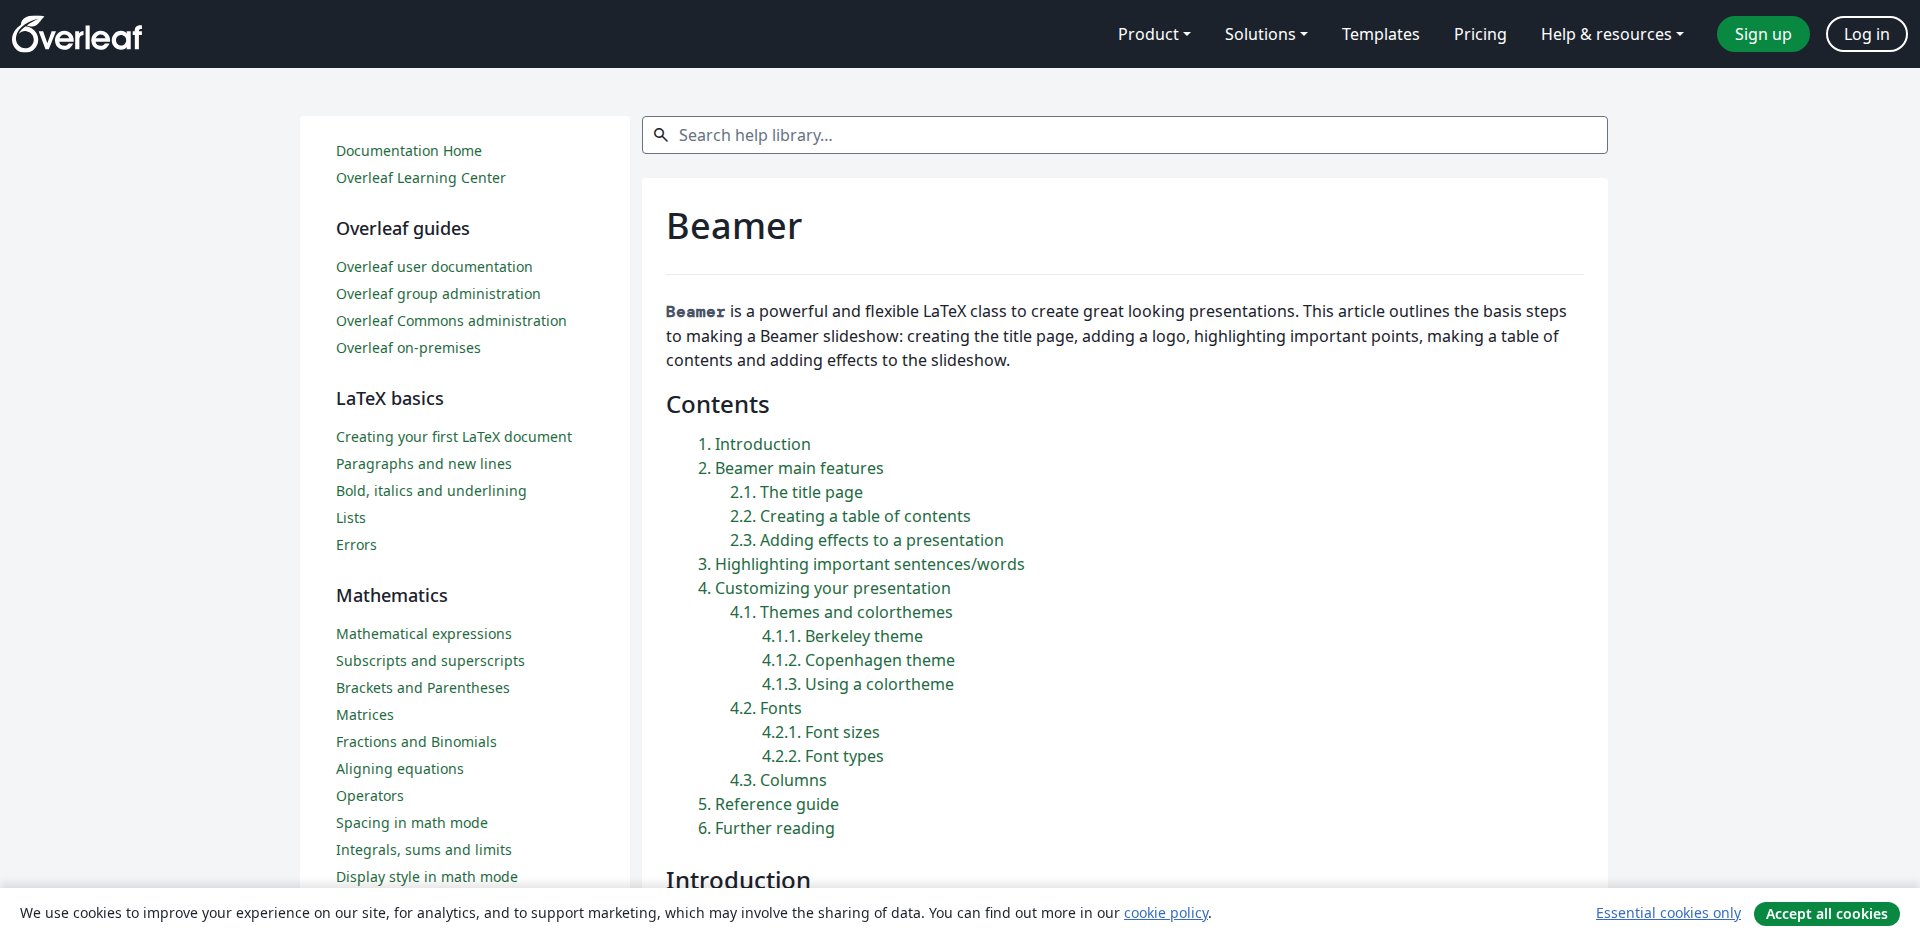Open Overleaf user documentation
This screenshot has width=1920, height=938.
(434, 267)
